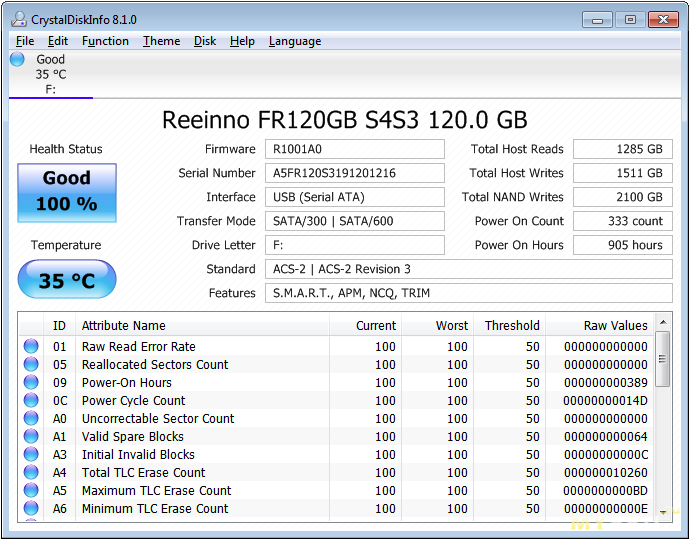
Task: Click the status orb beside Minimum TLC Erase Count
Action: tap(31, 509)
